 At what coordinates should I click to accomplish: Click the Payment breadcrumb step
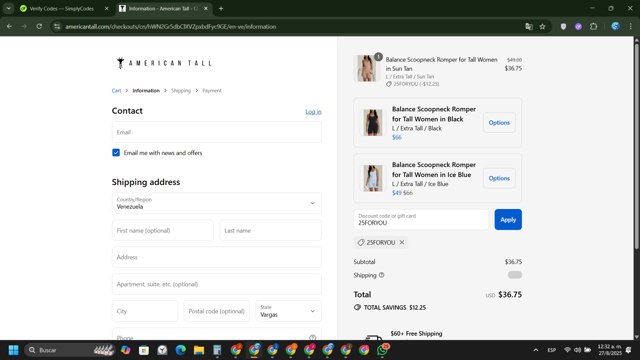(x=212, y=91)
